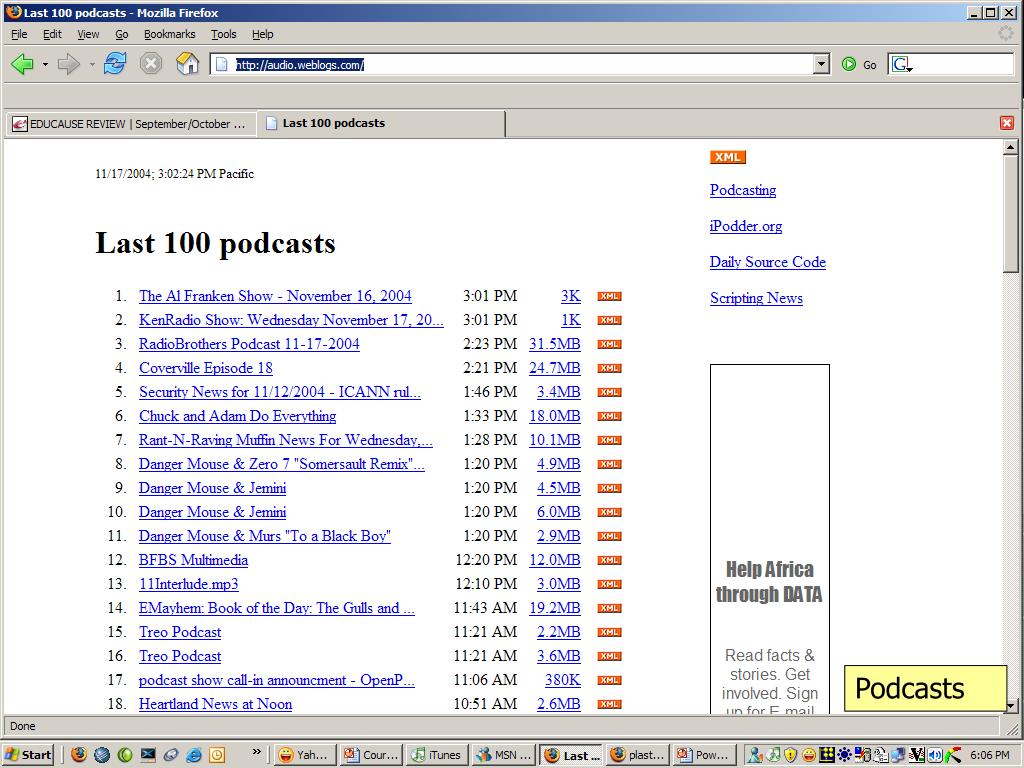Open RadioBrothers Podcast 11-17-2004 link
This screenshot has width=1024, height=768.
[249, 344]
